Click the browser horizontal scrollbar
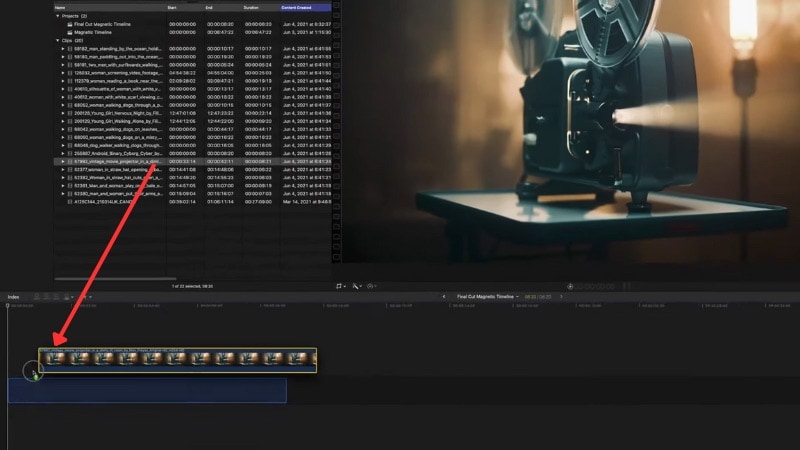800x450 pixels. [115, 279]
